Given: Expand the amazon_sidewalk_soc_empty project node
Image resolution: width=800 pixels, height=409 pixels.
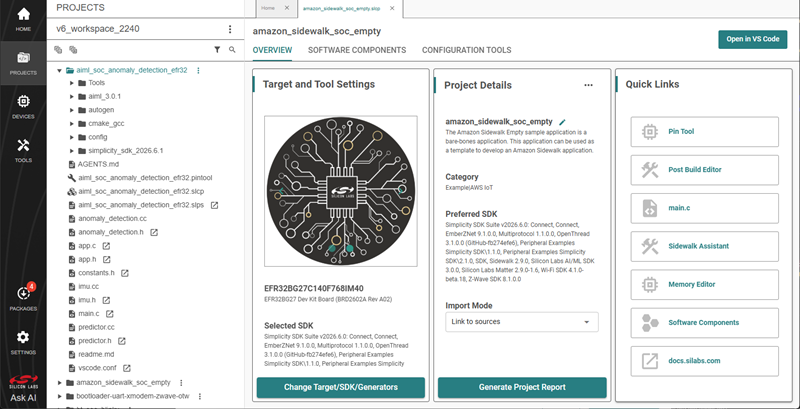Looking at the screenshot, I should (x=60, y=382).
